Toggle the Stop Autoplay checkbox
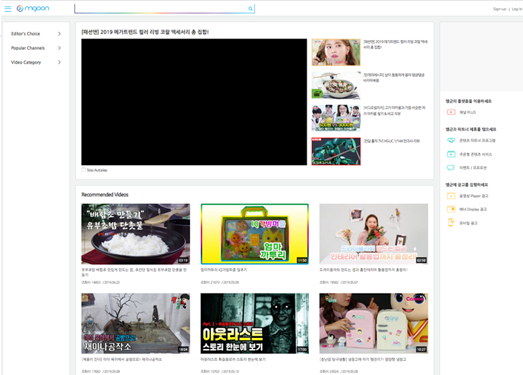The image size is (523, 375). tap(83, 170)
